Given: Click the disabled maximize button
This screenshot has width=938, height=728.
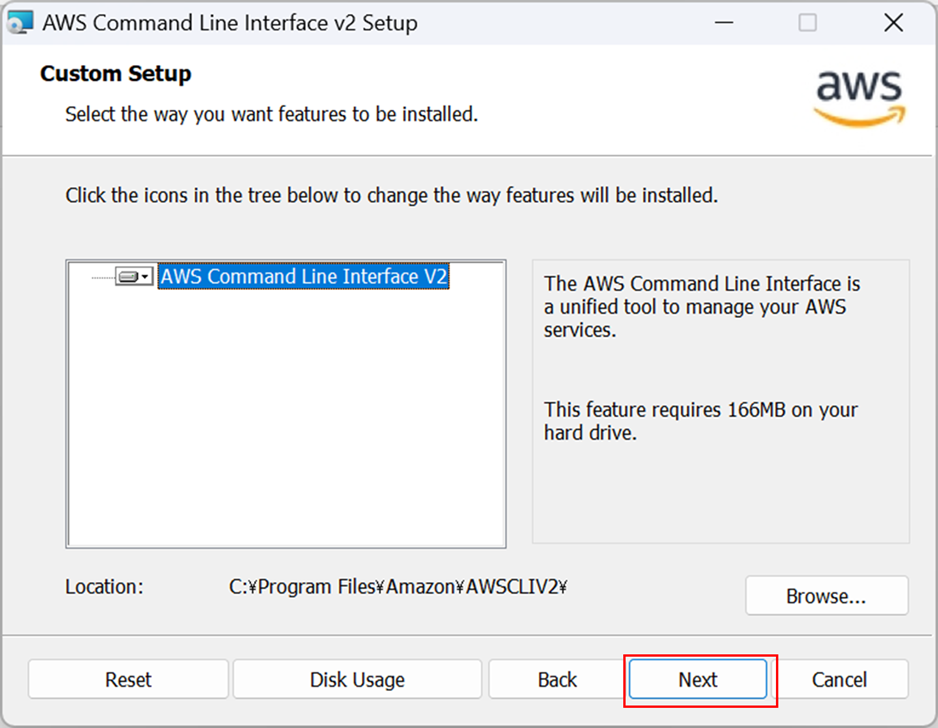Looking at the screenshot, I should click(808, 23).
